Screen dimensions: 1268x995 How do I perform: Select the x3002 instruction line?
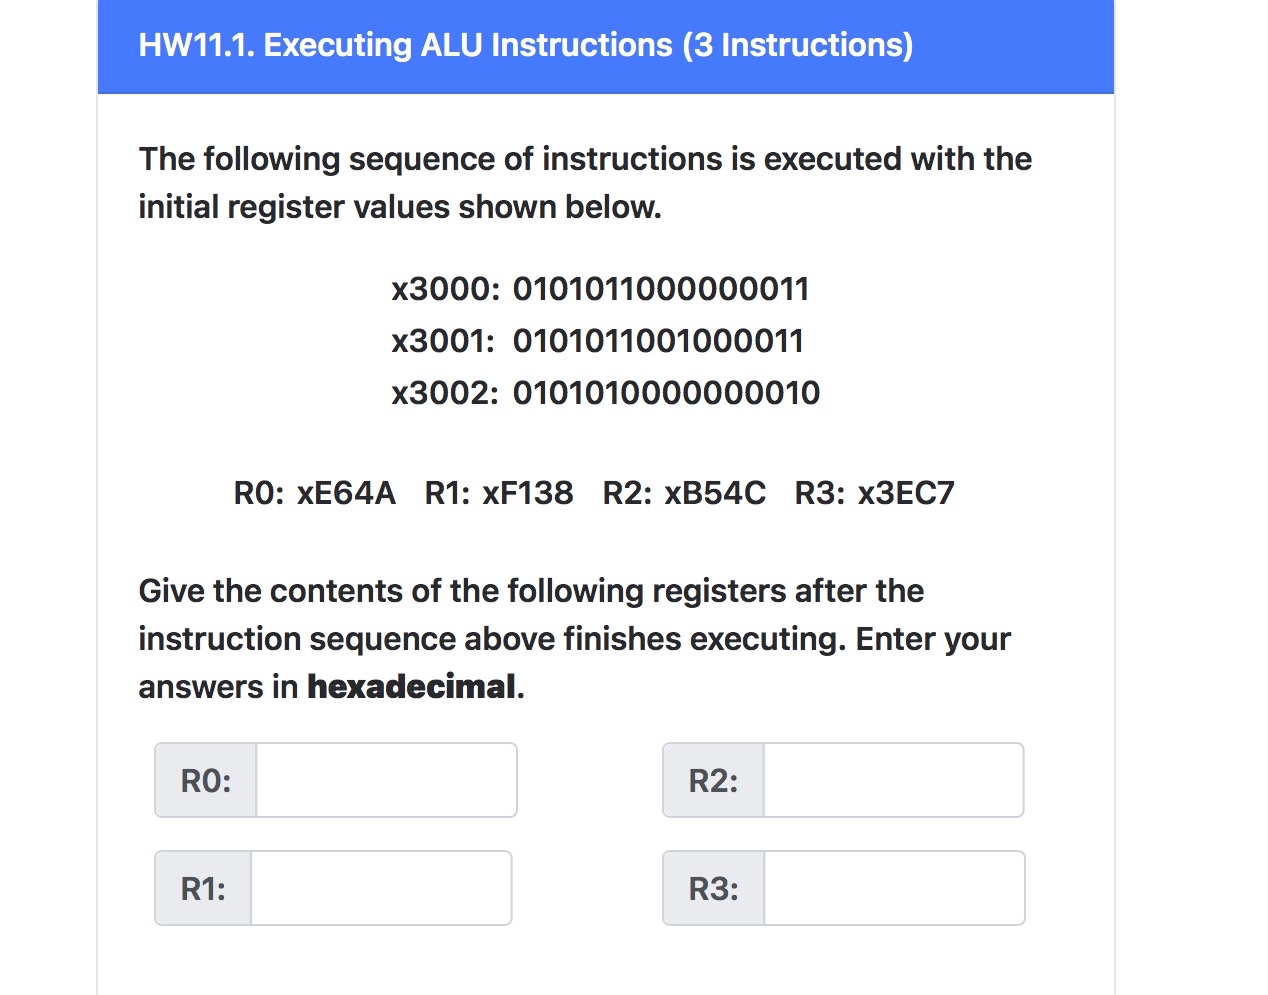pos(605,393)
